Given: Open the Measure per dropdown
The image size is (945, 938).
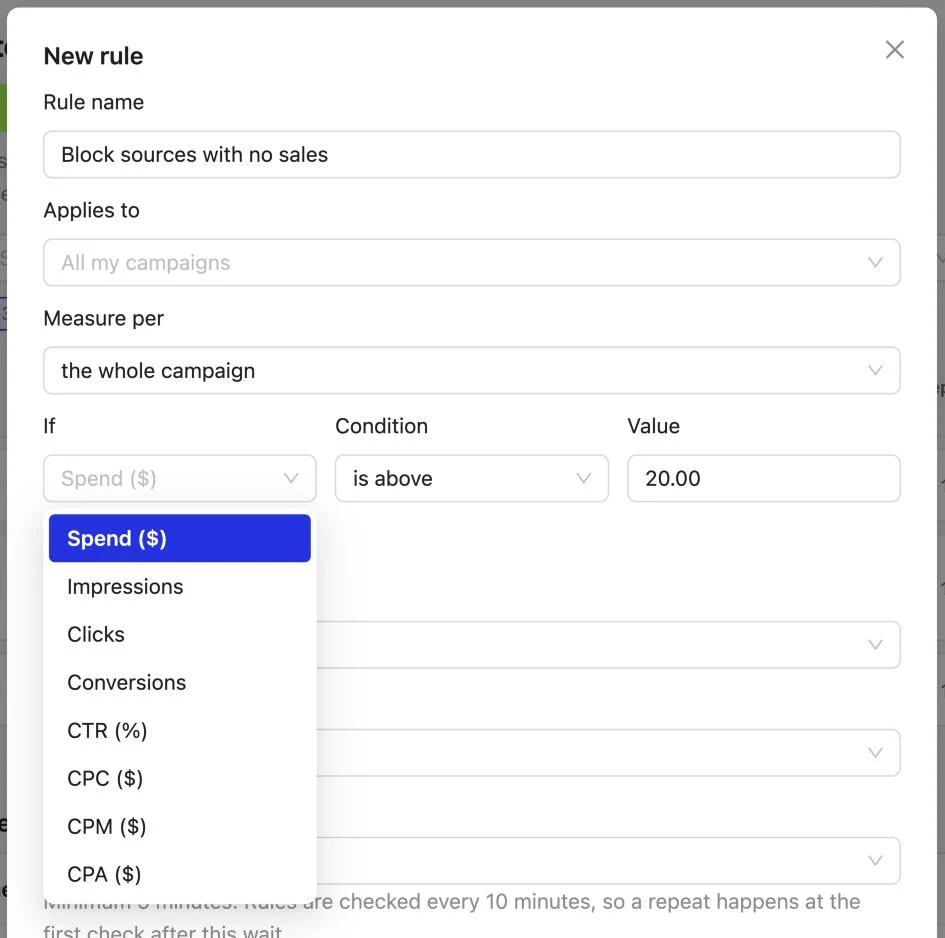Looking at the screenshot, I should click(x=471, y=370).
